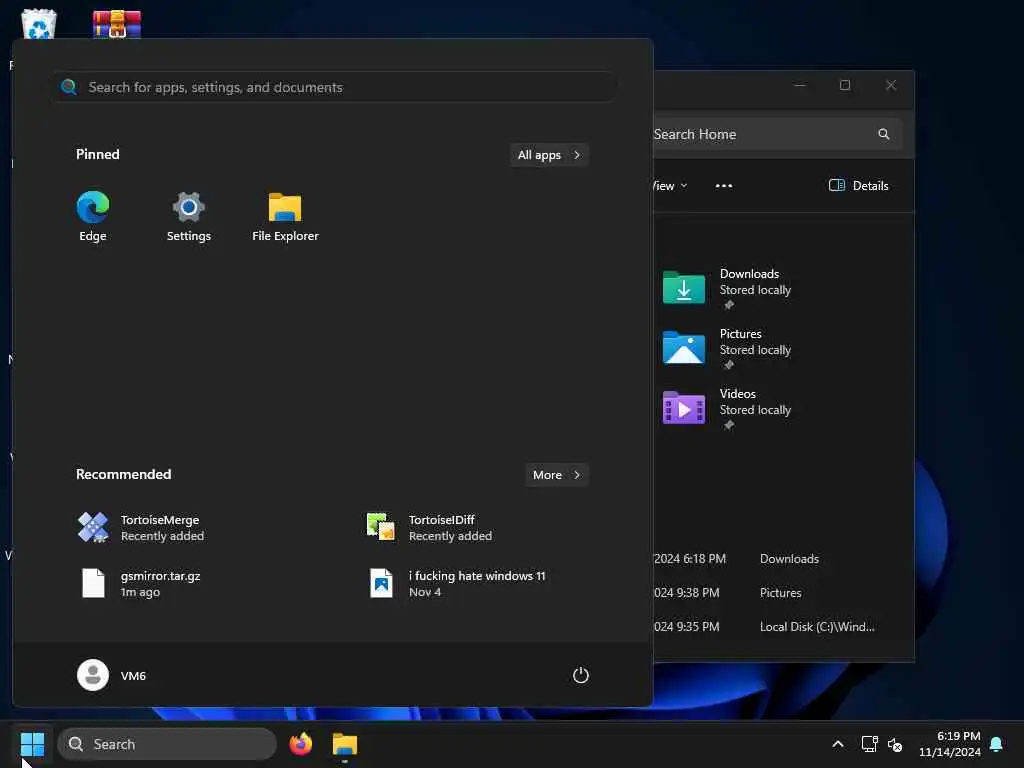
Task: Click the power button in Start menu
Action: (x=581, y=675)
